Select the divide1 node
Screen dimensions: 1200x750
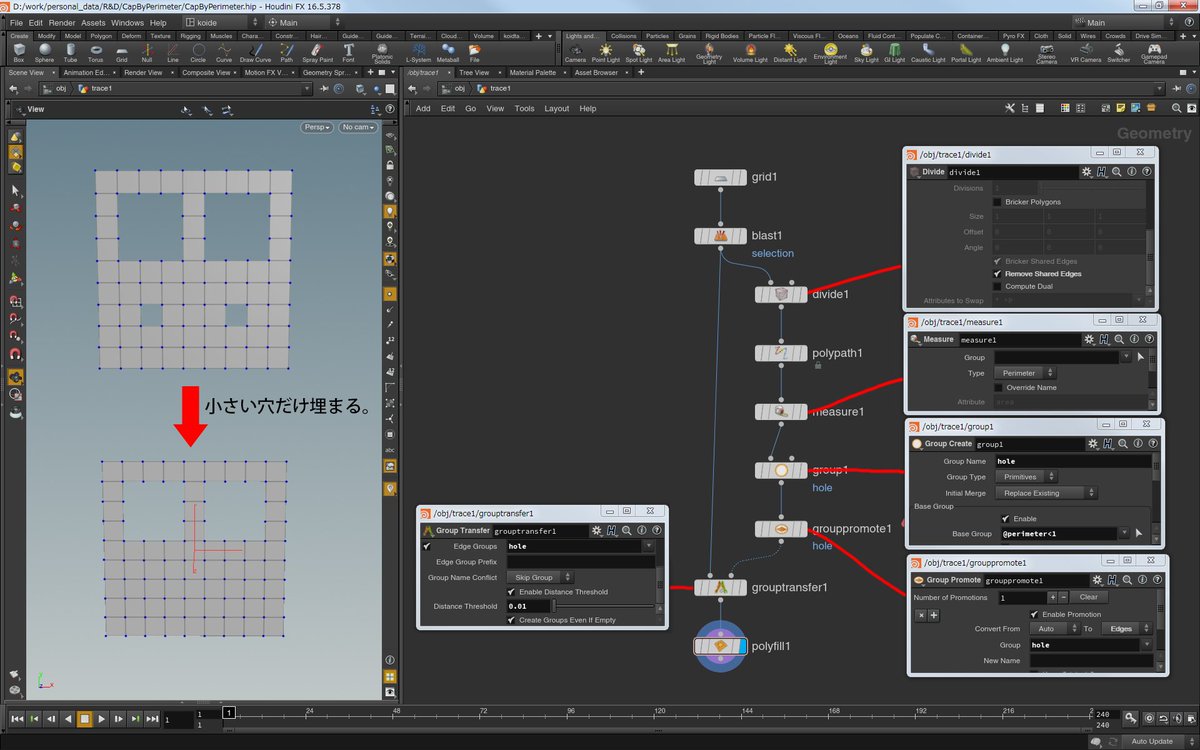coord(781,294)
